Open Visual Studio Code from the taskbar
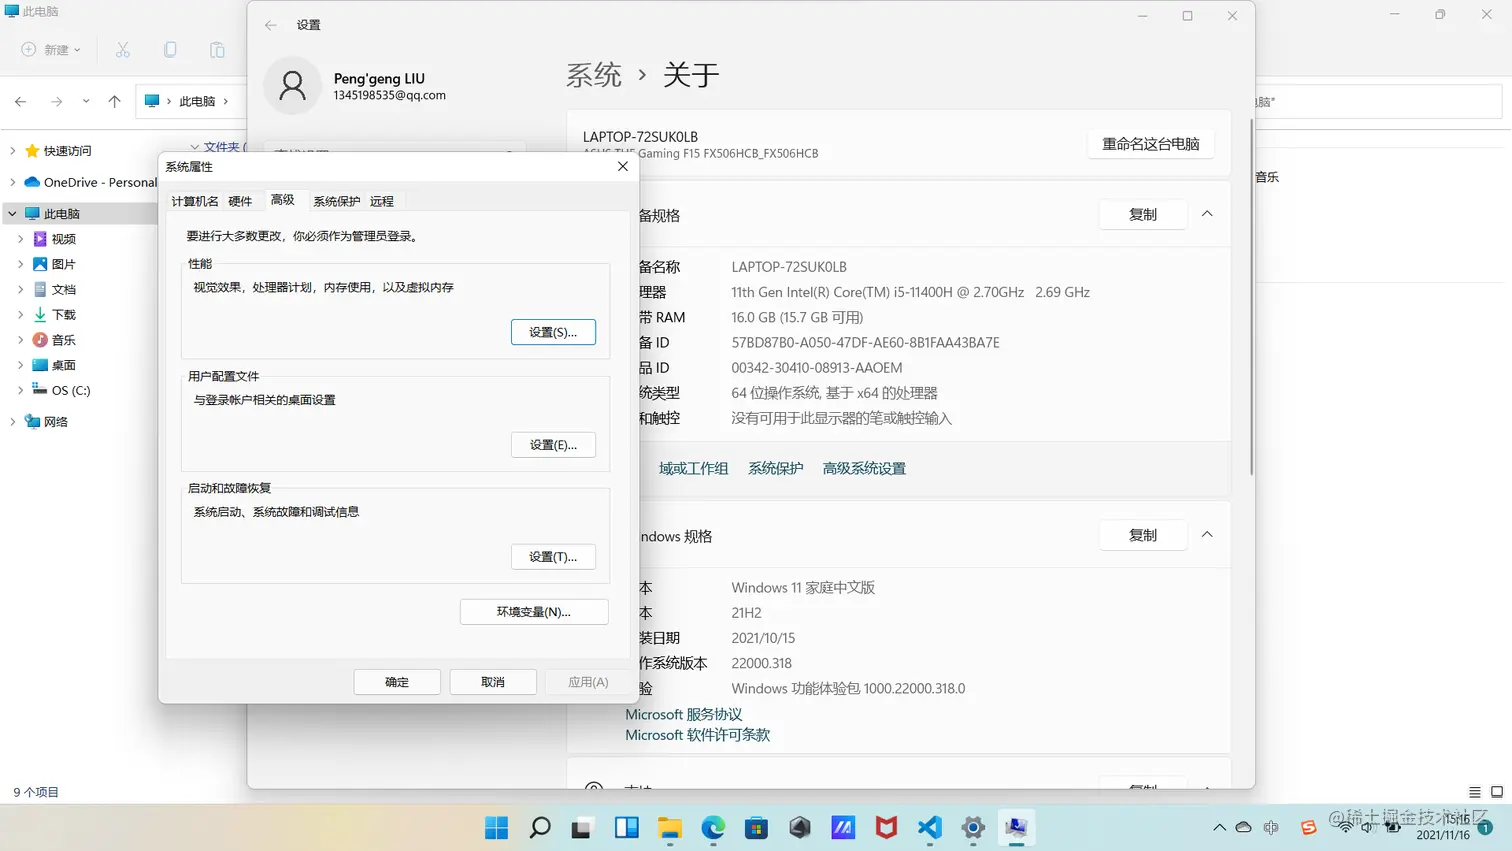This screenshot has height=851, width=1512. [x=928, y=827]
